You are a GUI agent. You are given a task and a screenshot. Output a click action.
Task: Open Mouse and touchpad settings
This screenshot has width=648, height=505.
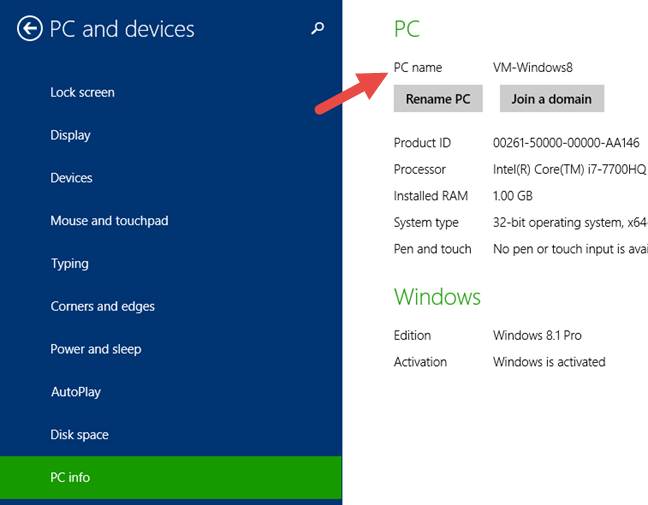coord(109,221)
